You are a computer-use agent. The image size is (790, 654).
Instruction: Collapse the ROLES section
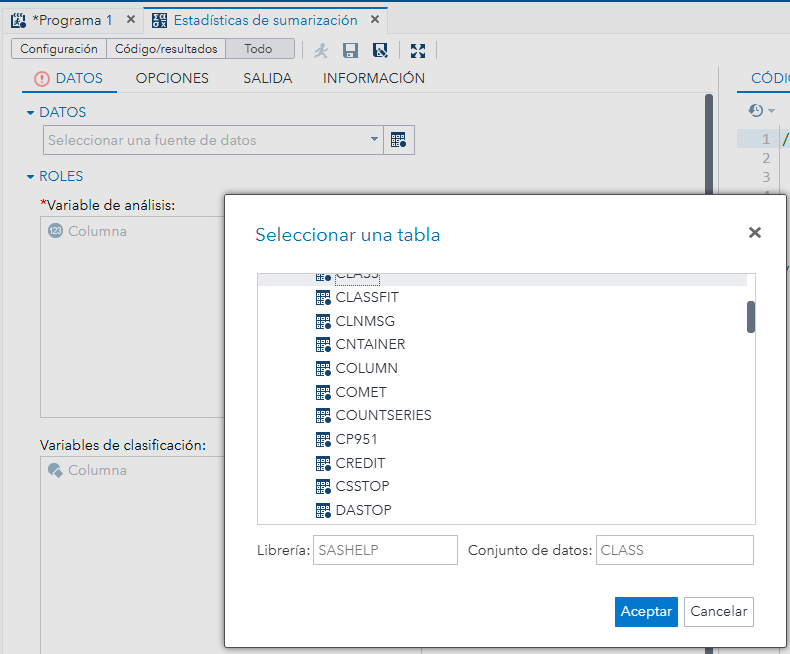(31, 177)
